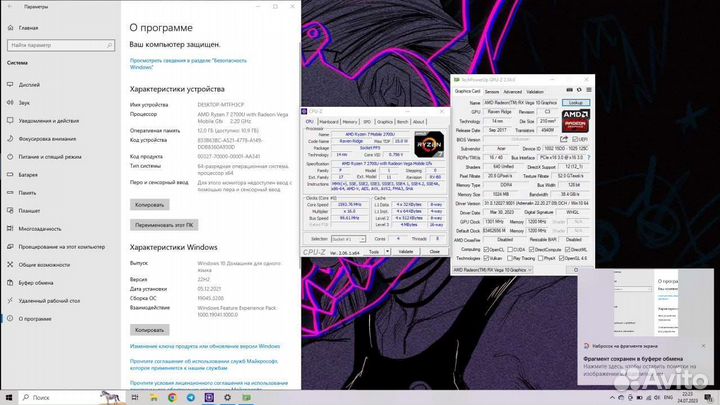Open the Дисплей settings section in sidebar
The height and width of the screenshot is (405, 720).
(x=29, y=84)
